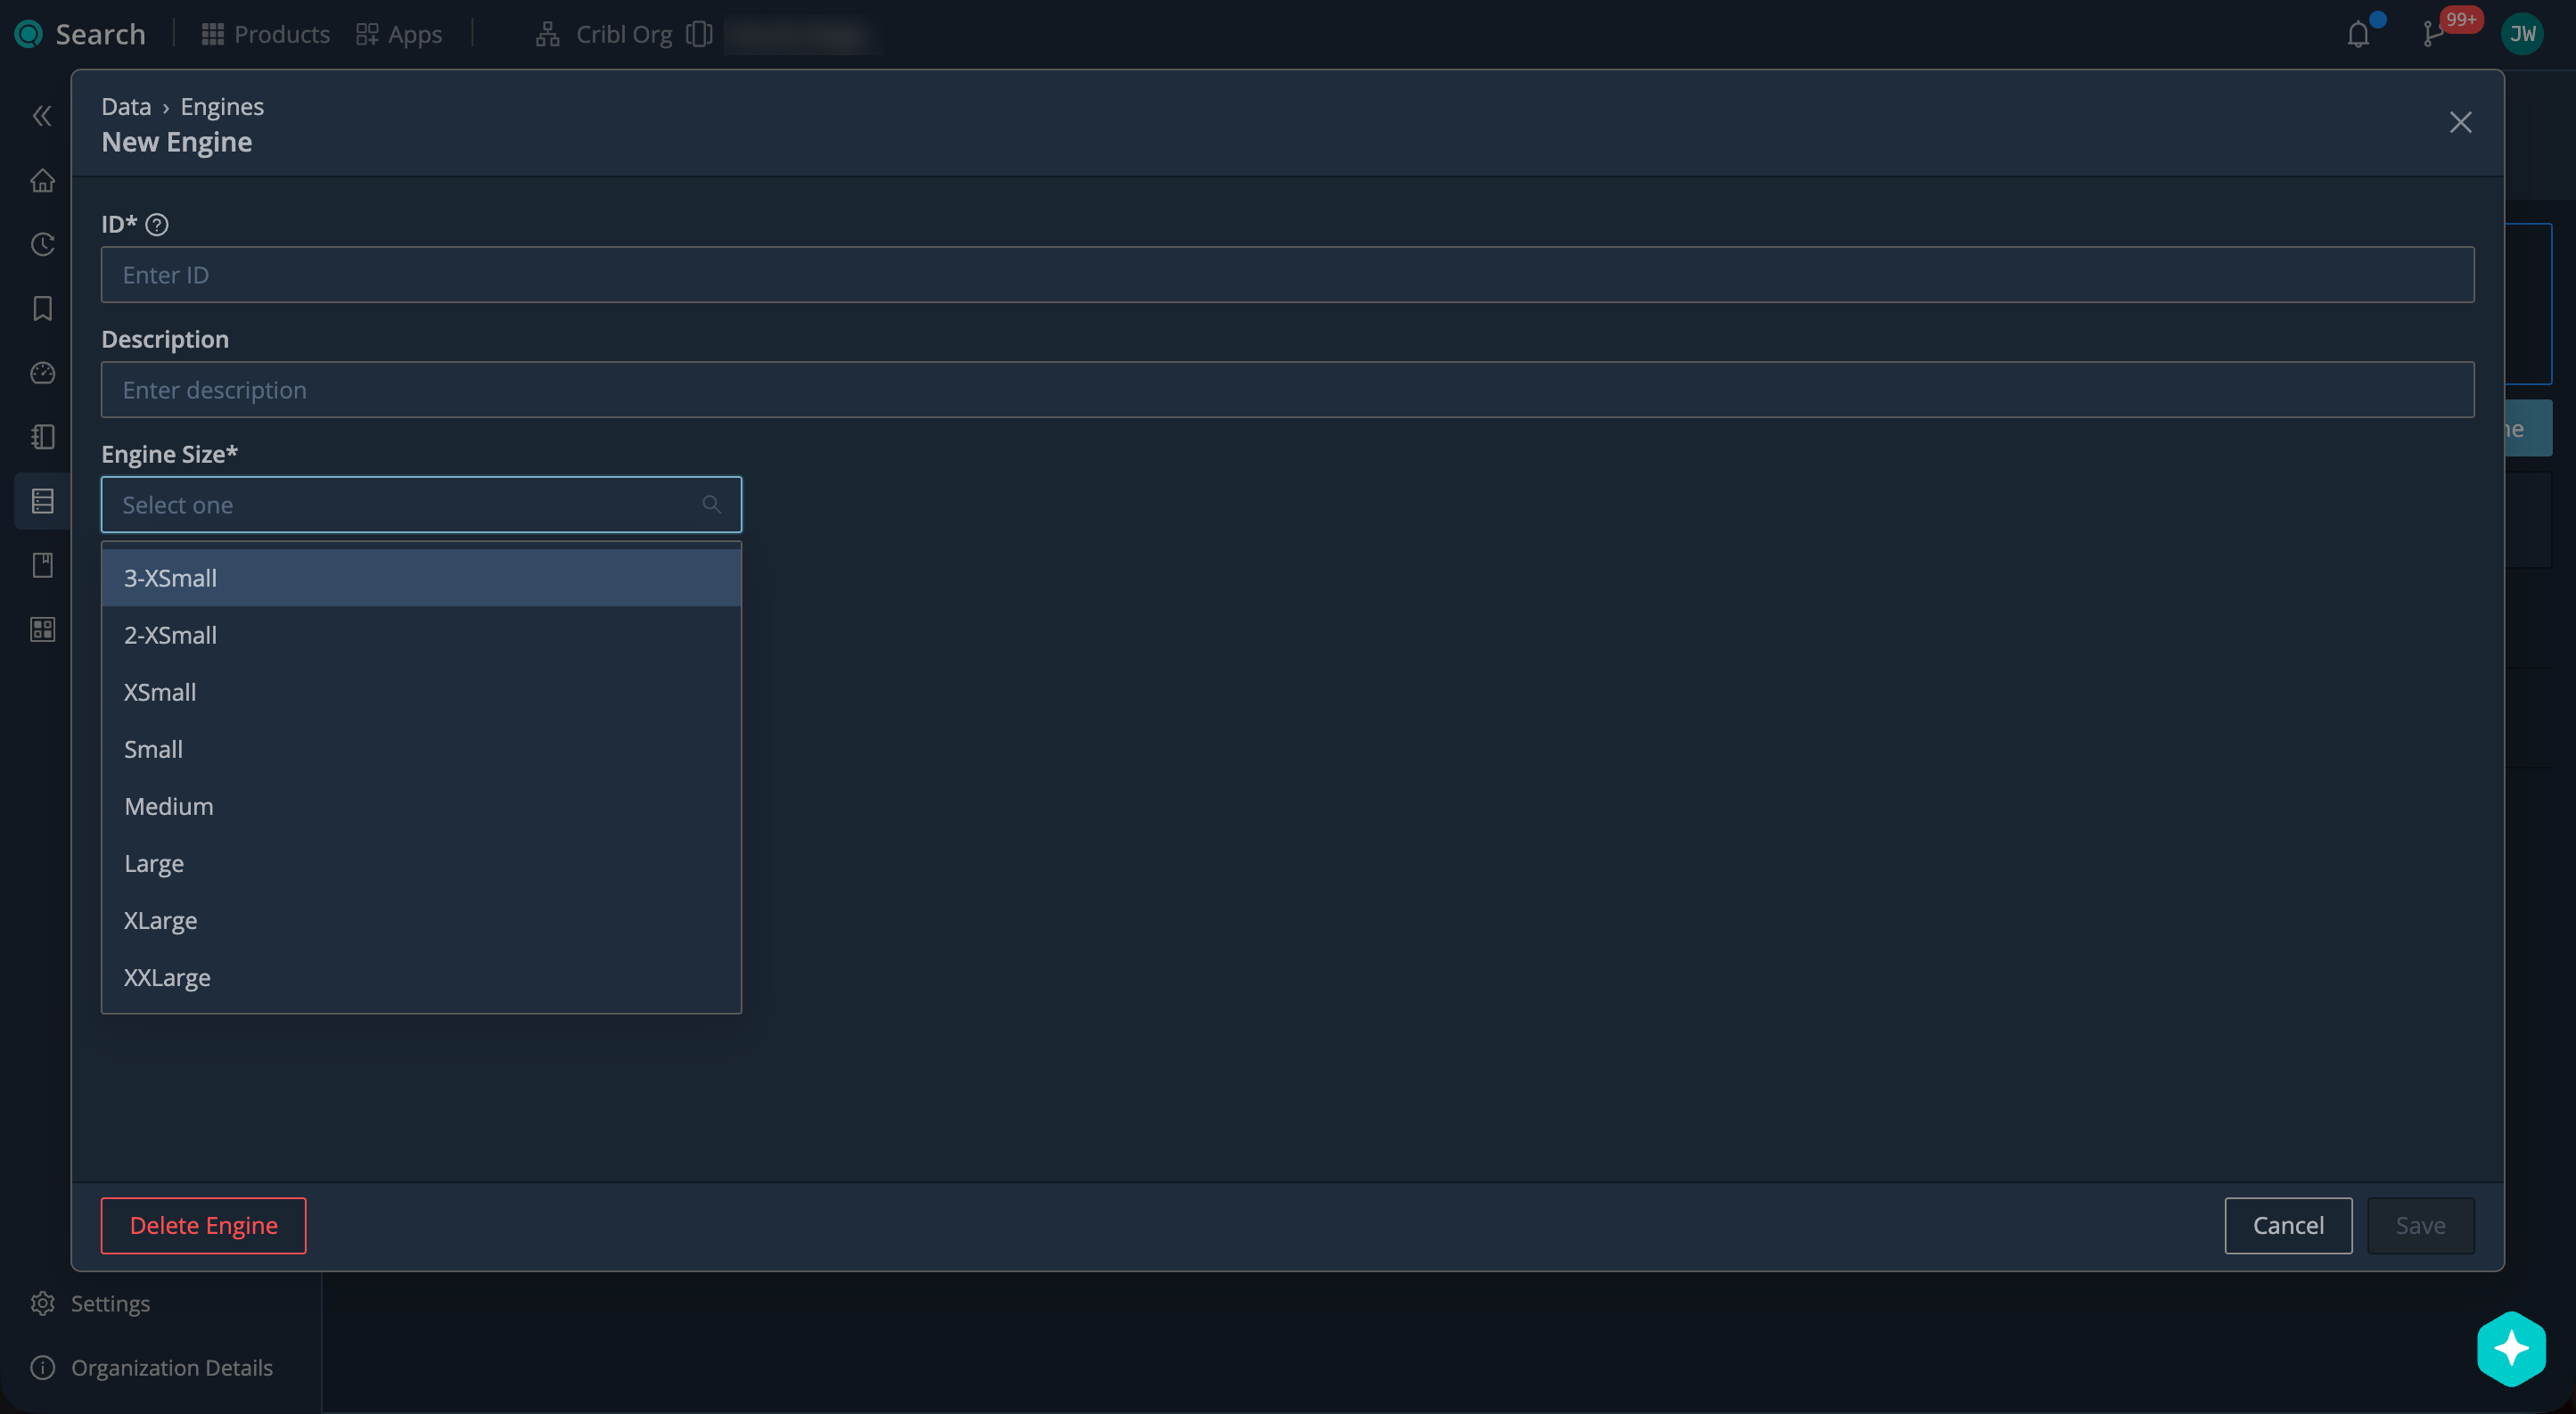Choose XXLarge engine size

coord(421,977)
